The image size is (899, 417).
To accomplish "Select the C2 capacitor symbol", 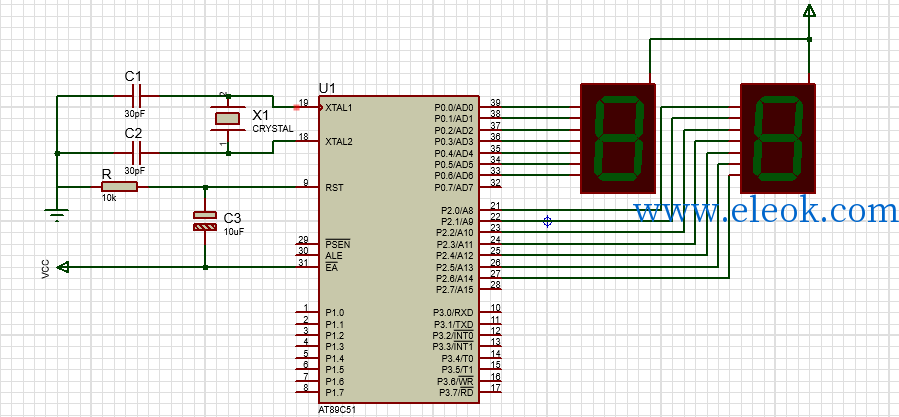I will click(136, 153).
